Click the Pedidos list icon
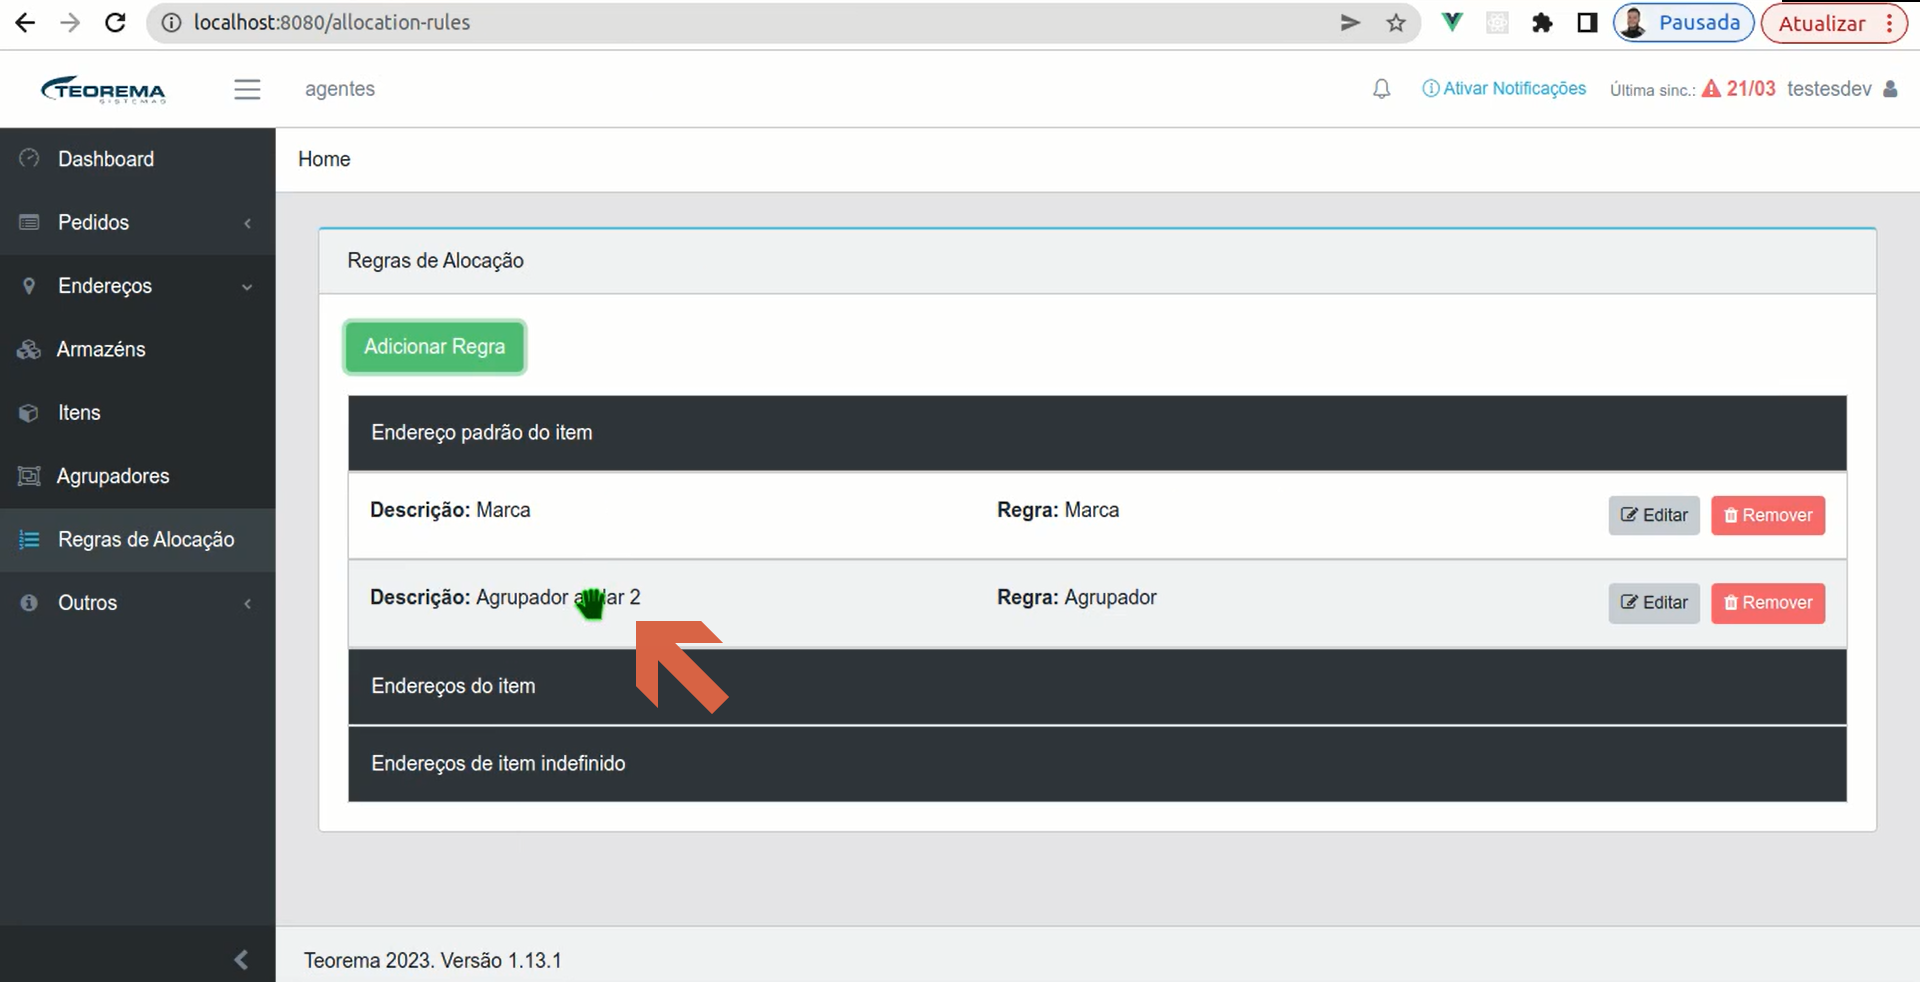This screenshot has width=1920, height=982. (x=29, y=222)
